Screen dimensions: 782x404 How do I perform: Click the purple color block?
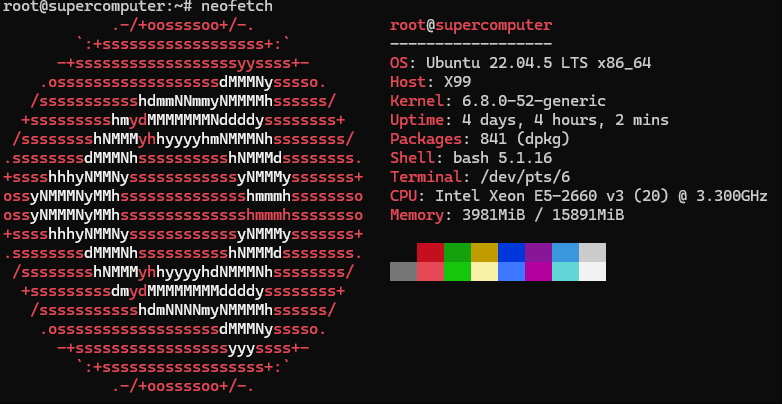point(539,252)
